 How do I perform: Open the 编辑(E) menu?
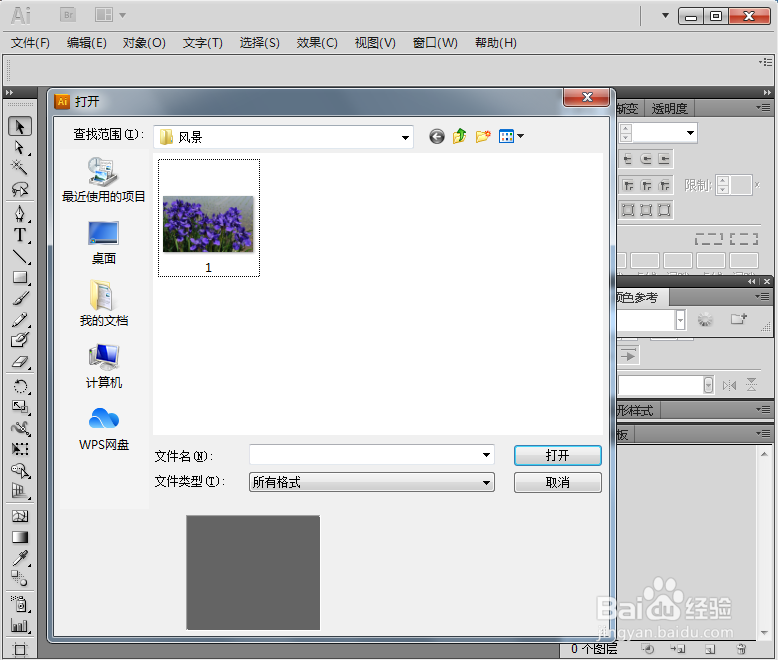tap(86, 43)
